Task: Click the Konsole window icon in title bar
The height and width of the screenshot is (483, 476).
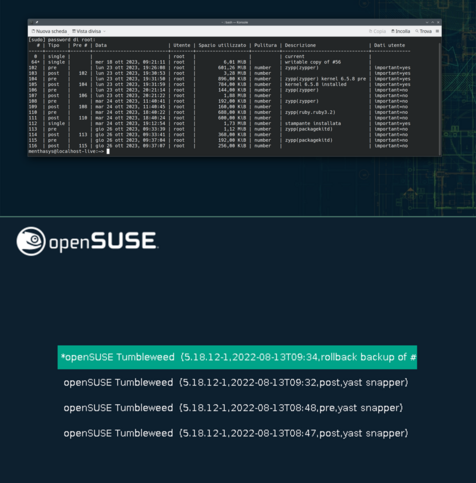Action: [x=31, y=22]
